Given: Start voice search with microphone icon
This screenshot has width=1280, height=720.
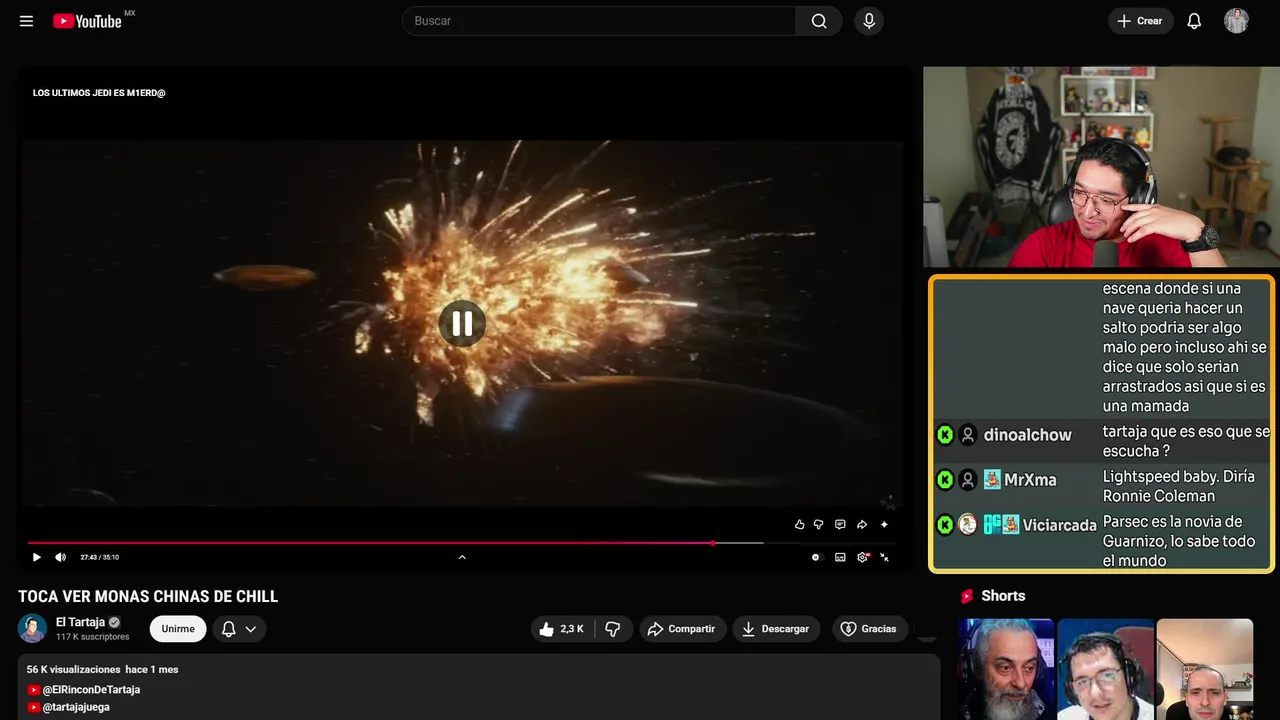Looking at the screenshot, I should click(x=868, y=21).
